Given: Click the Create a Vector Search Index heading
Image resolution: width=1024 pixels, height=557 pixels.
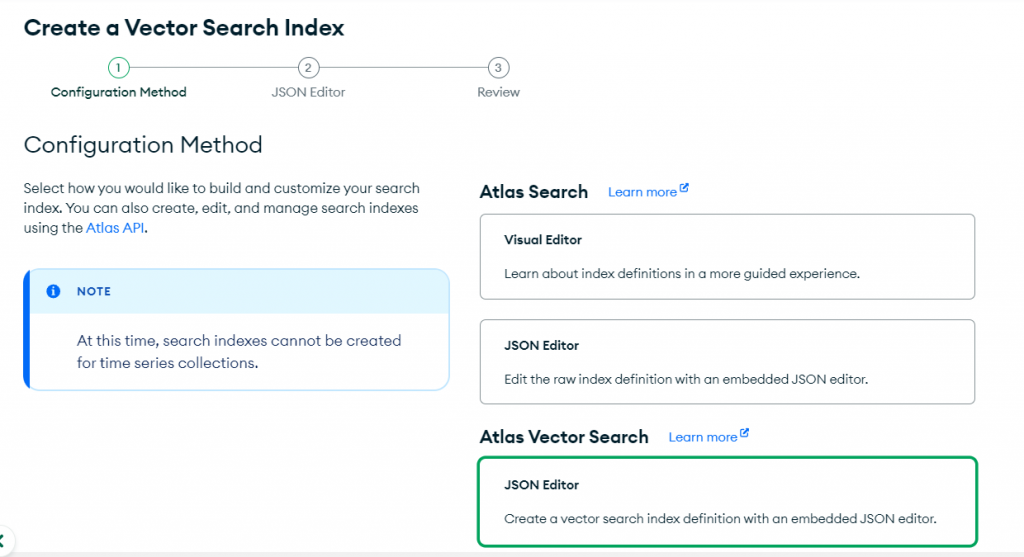Looking at the screenshot, I should pos(184,28).
